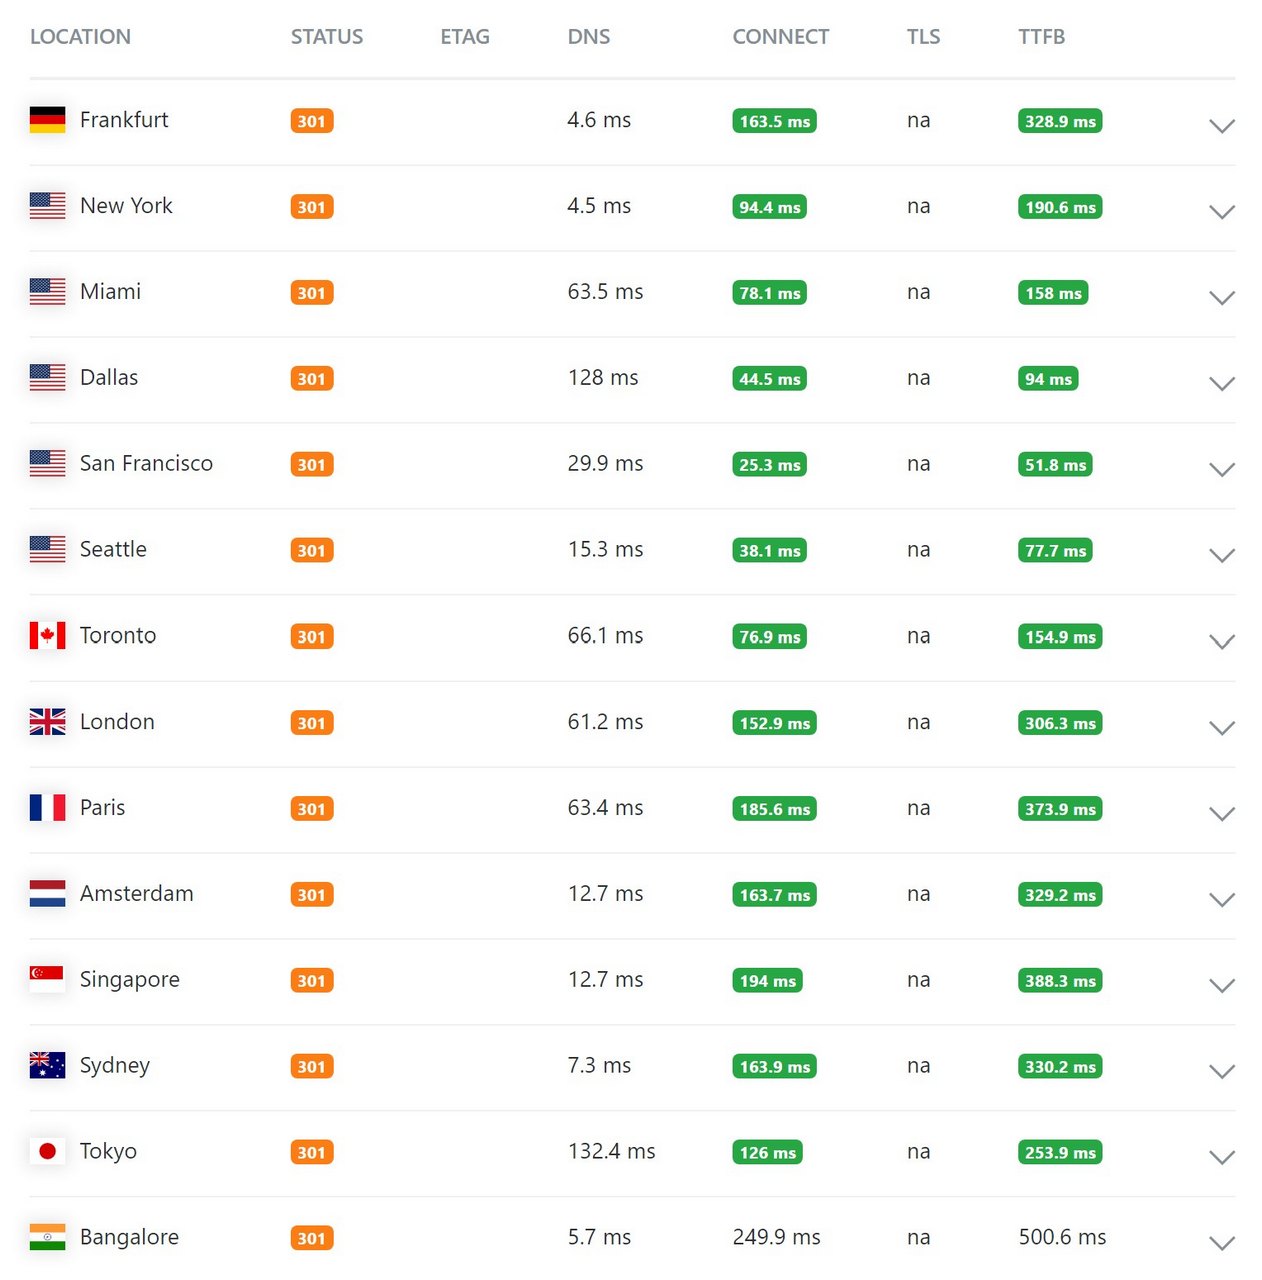Click the 328.9 ms TTFB badge for Frankfurt
The image size is (1262, 1280).
[1060, 121]
